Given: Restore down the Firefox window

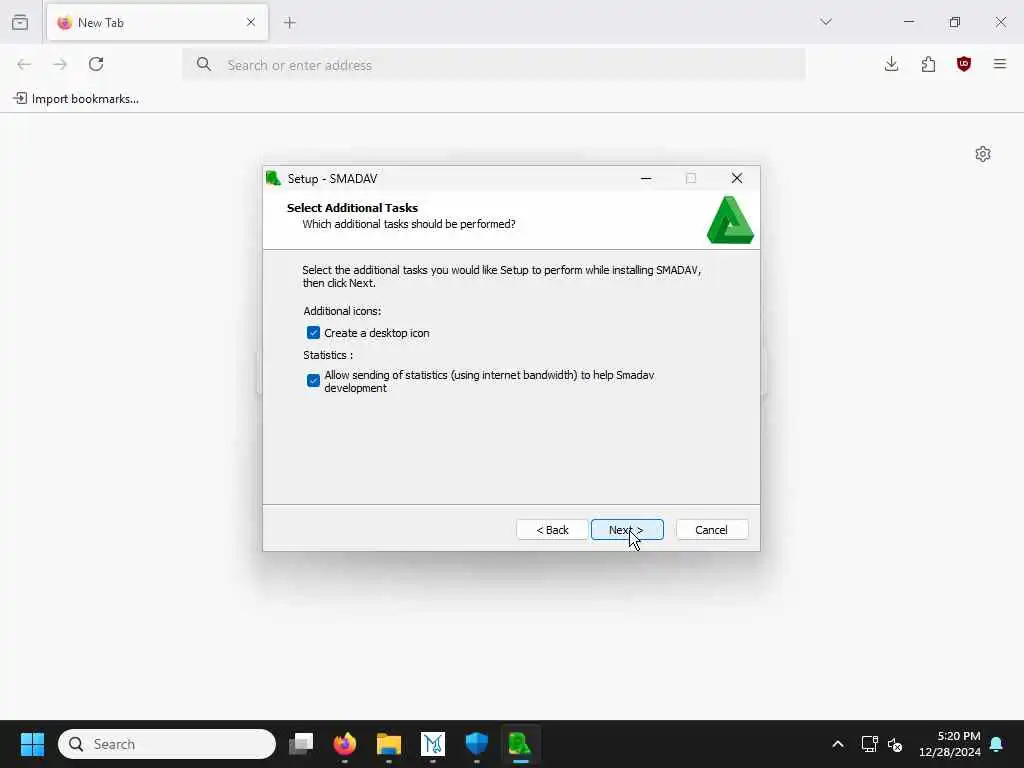Looking at the screenshot, I should pyautogui.click(x=955, y=22).
